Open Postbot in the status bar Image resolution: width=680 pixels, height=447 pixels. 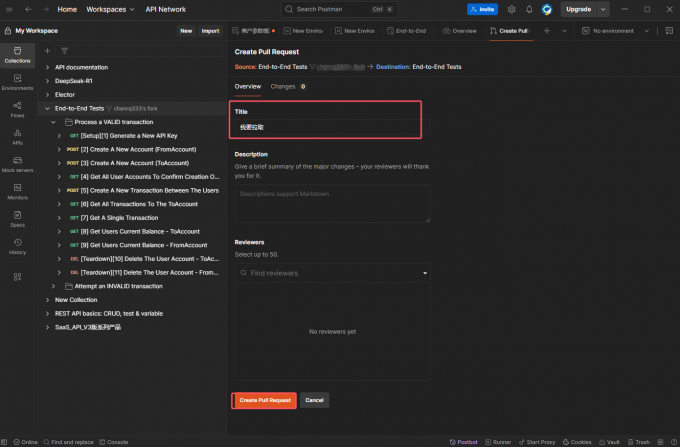(463, 442)
